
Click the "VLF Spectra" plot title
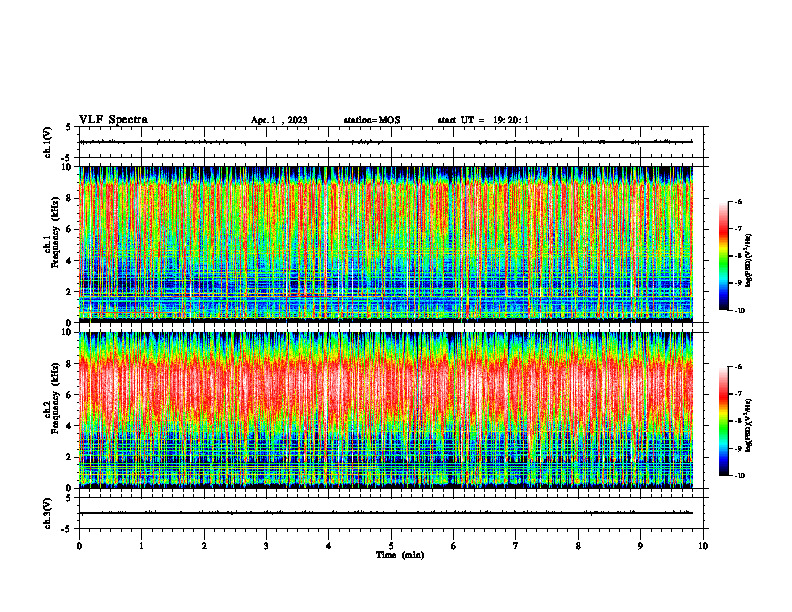tap(113, 120)
